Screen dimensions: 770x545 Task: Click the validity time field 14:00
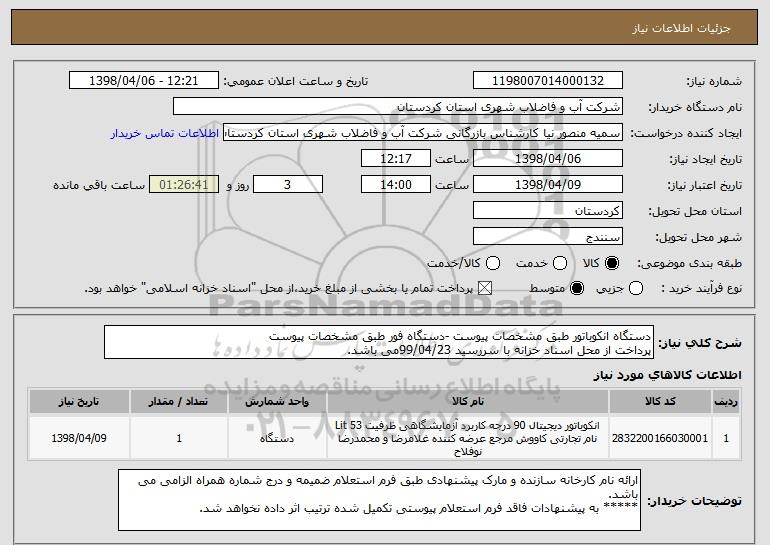click(x=396, y=185)
